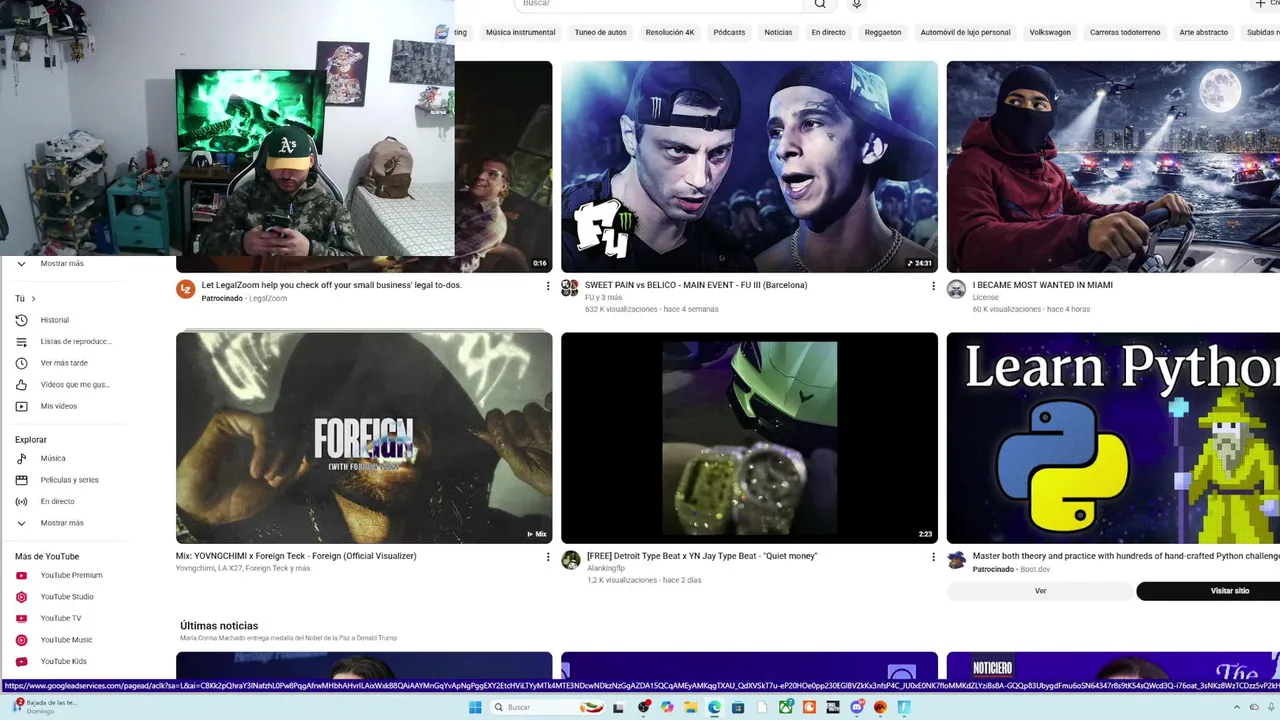
Task: Open the Learn Python ad thumbnail
Action: 1113,438
